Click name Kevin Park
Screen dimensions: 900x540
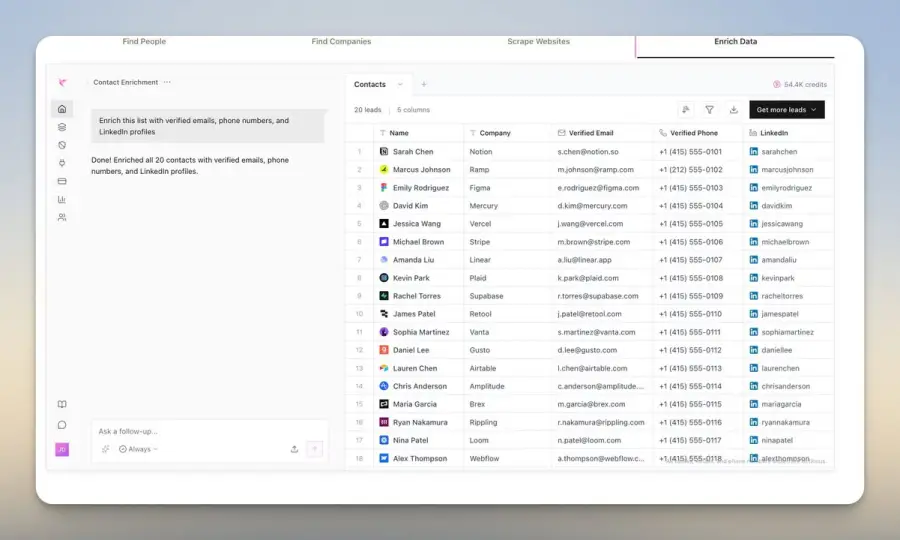[411, 278]
